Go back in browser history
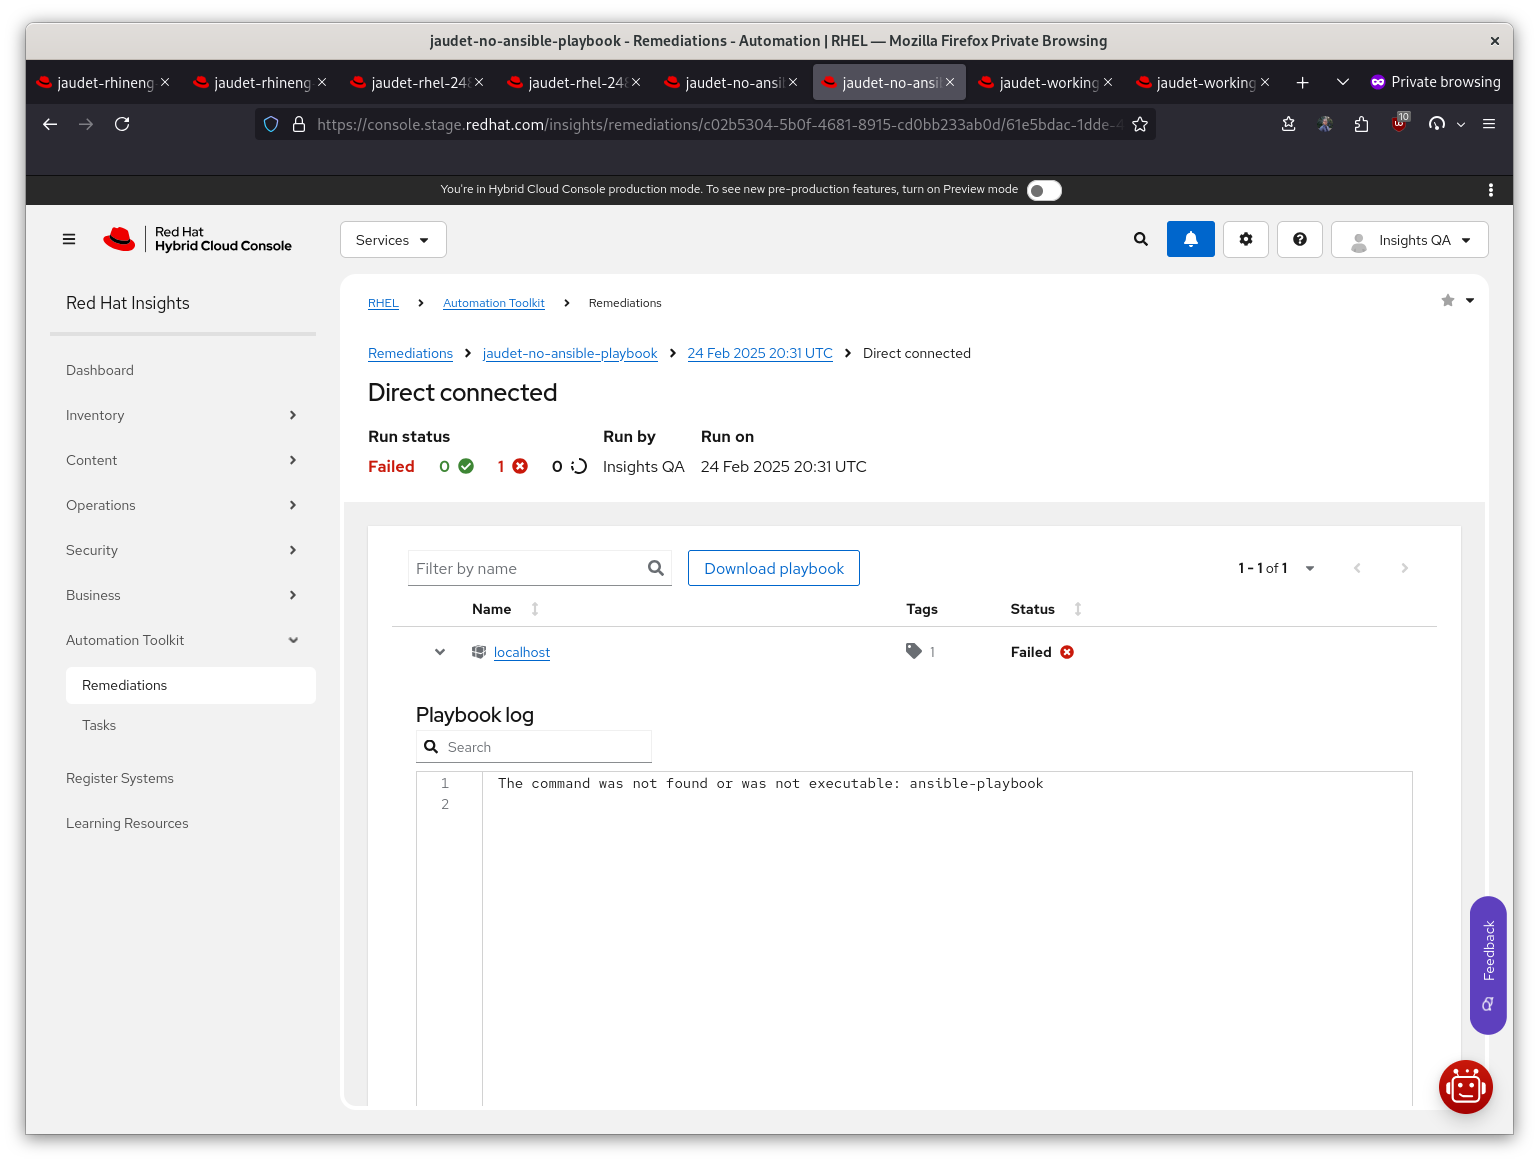This screenshot has height=1163, width=1539. tap(50, 124)
